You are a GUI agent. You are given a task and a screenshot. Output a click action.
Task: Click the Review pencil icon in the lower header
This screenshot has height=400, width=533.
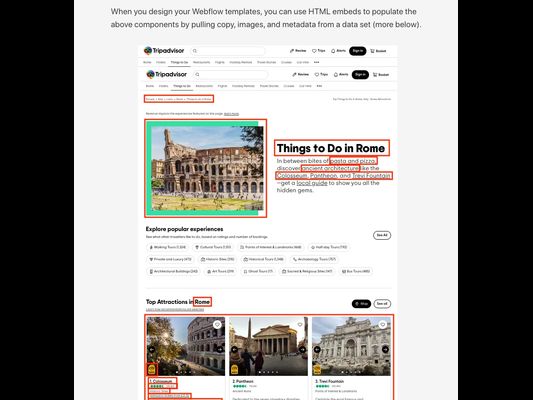tap(294, 74)
